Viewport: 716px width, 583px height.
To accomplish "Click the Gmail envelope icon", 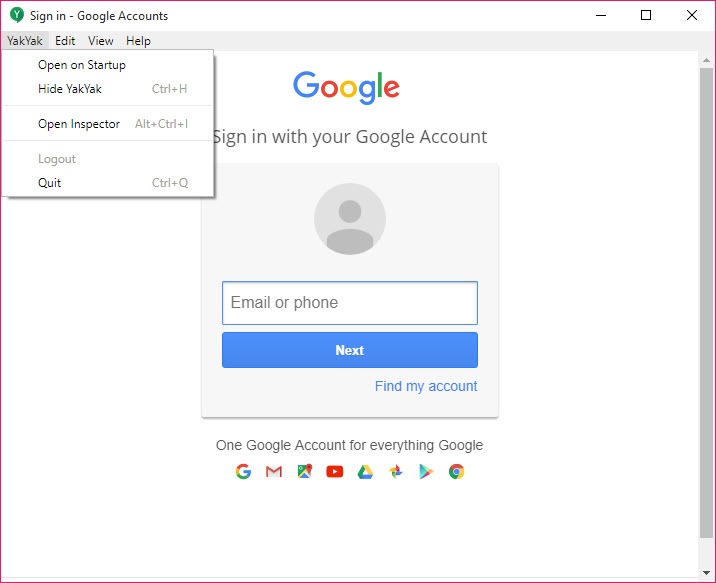I will pos(274,471).
